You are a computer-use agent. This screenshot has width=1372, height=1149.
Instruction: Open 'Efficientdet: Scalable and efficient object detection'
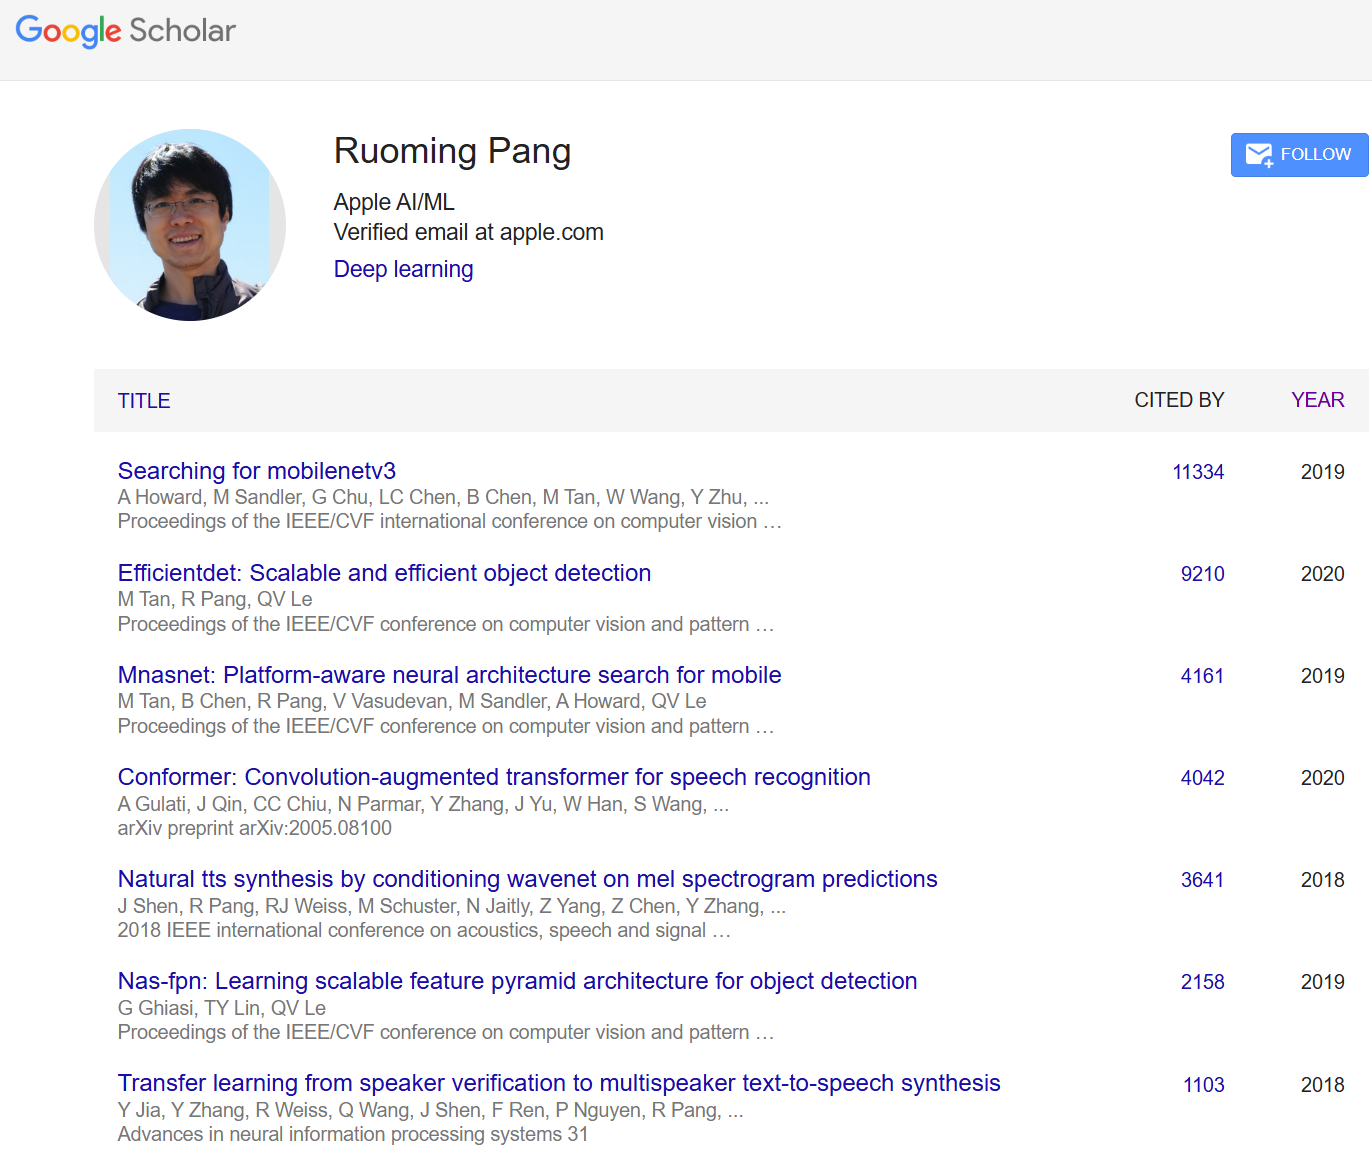384,573
